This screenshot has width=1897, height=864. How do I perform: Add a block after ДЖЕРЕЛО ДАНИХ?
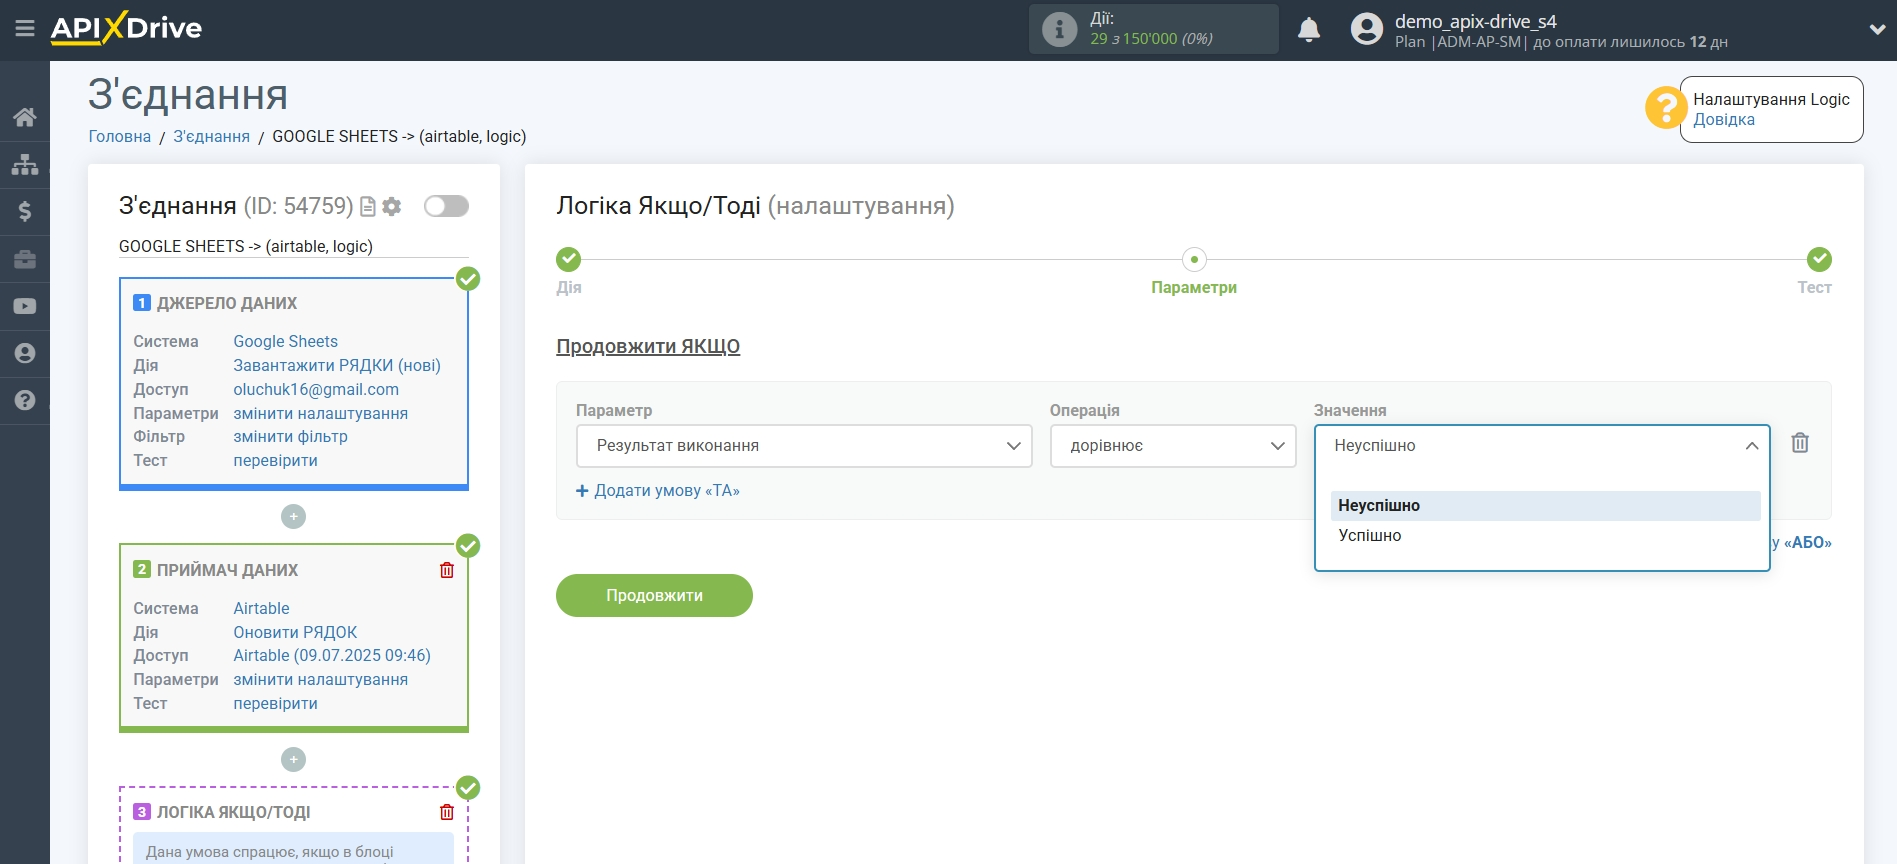[293, 517]
